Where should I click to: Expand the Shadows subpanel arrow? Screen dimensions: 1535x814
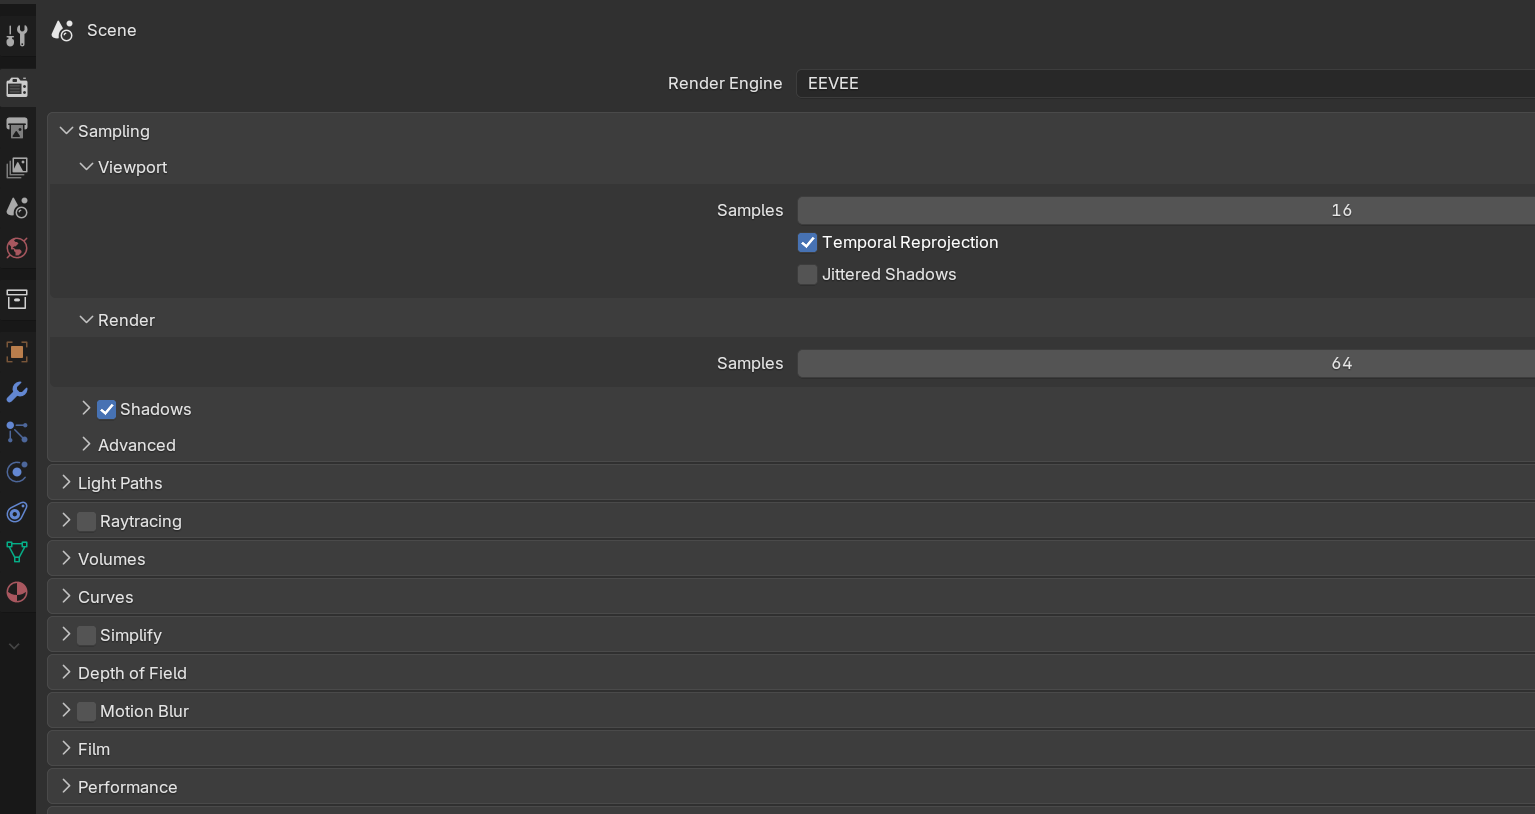tap(86, 408)
